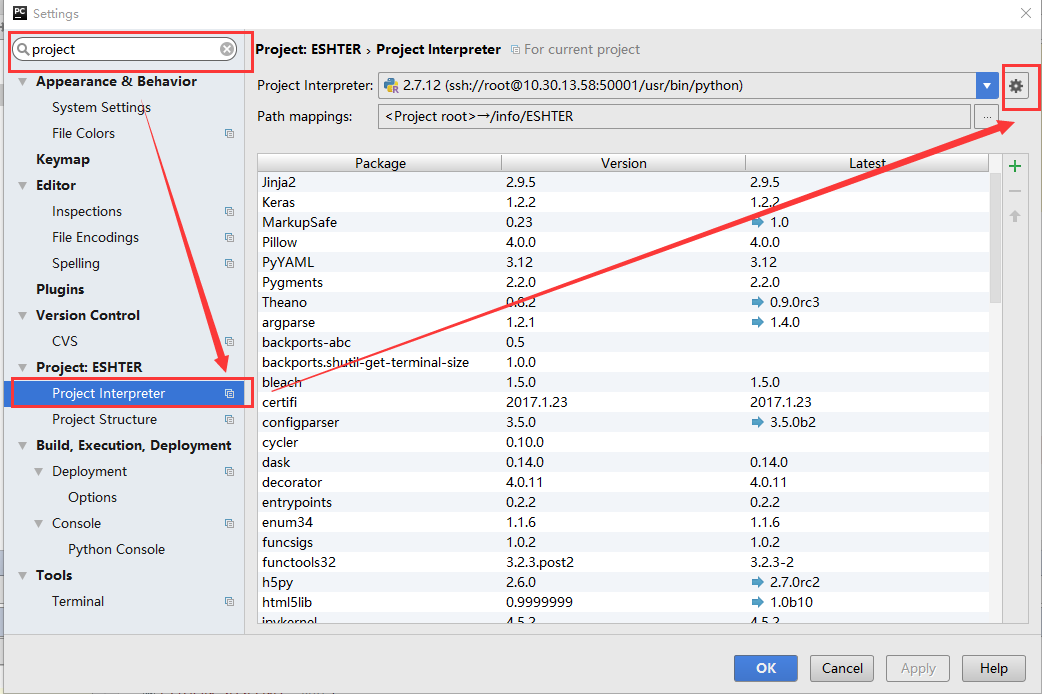Click the path mappings browse (...) button

[987, 116]
